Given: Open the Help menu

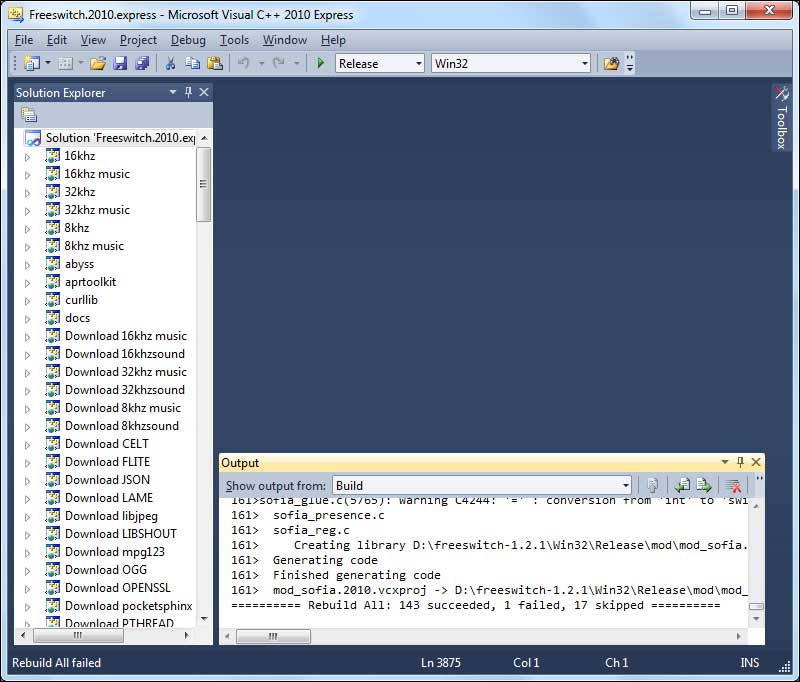Looking at the screenshot, I should [x=333, y=40].
